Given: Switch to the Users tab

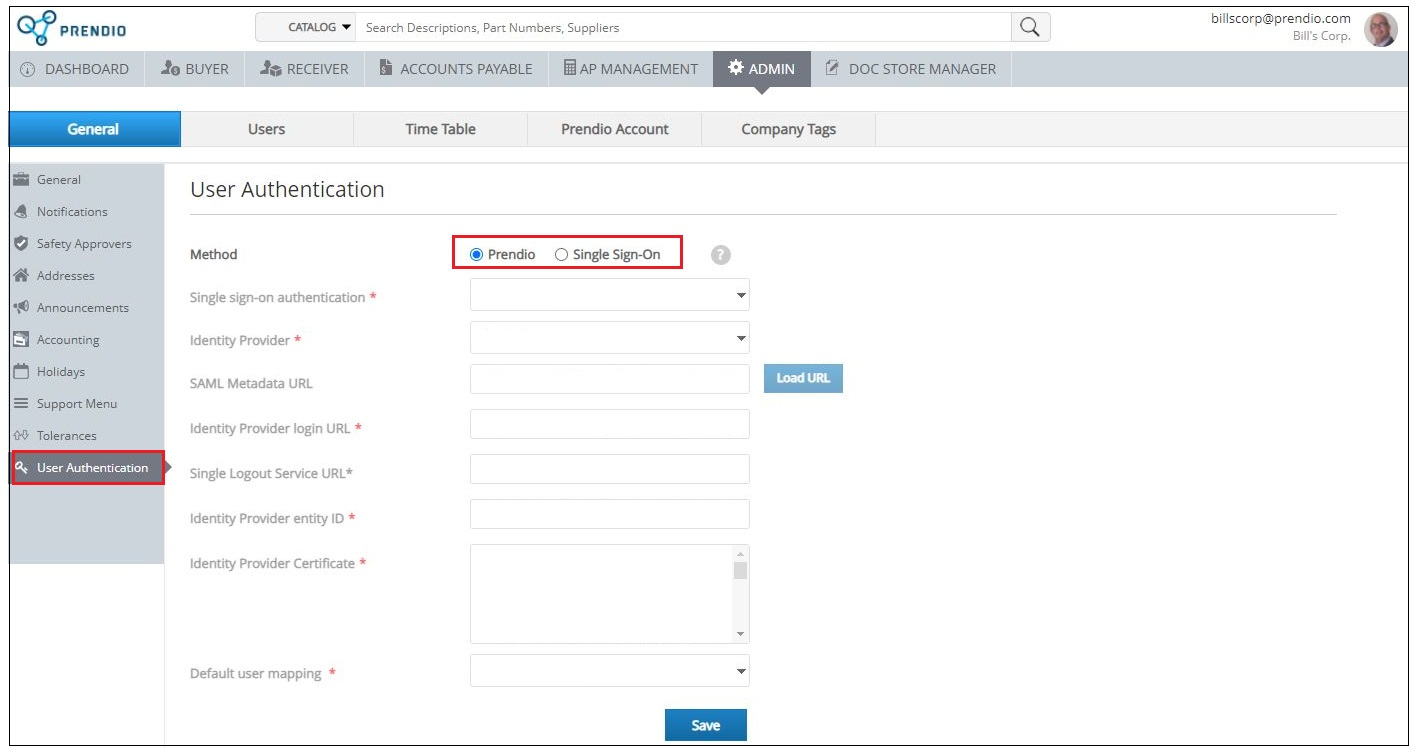Looking at the screenshot, I should 266,129.
